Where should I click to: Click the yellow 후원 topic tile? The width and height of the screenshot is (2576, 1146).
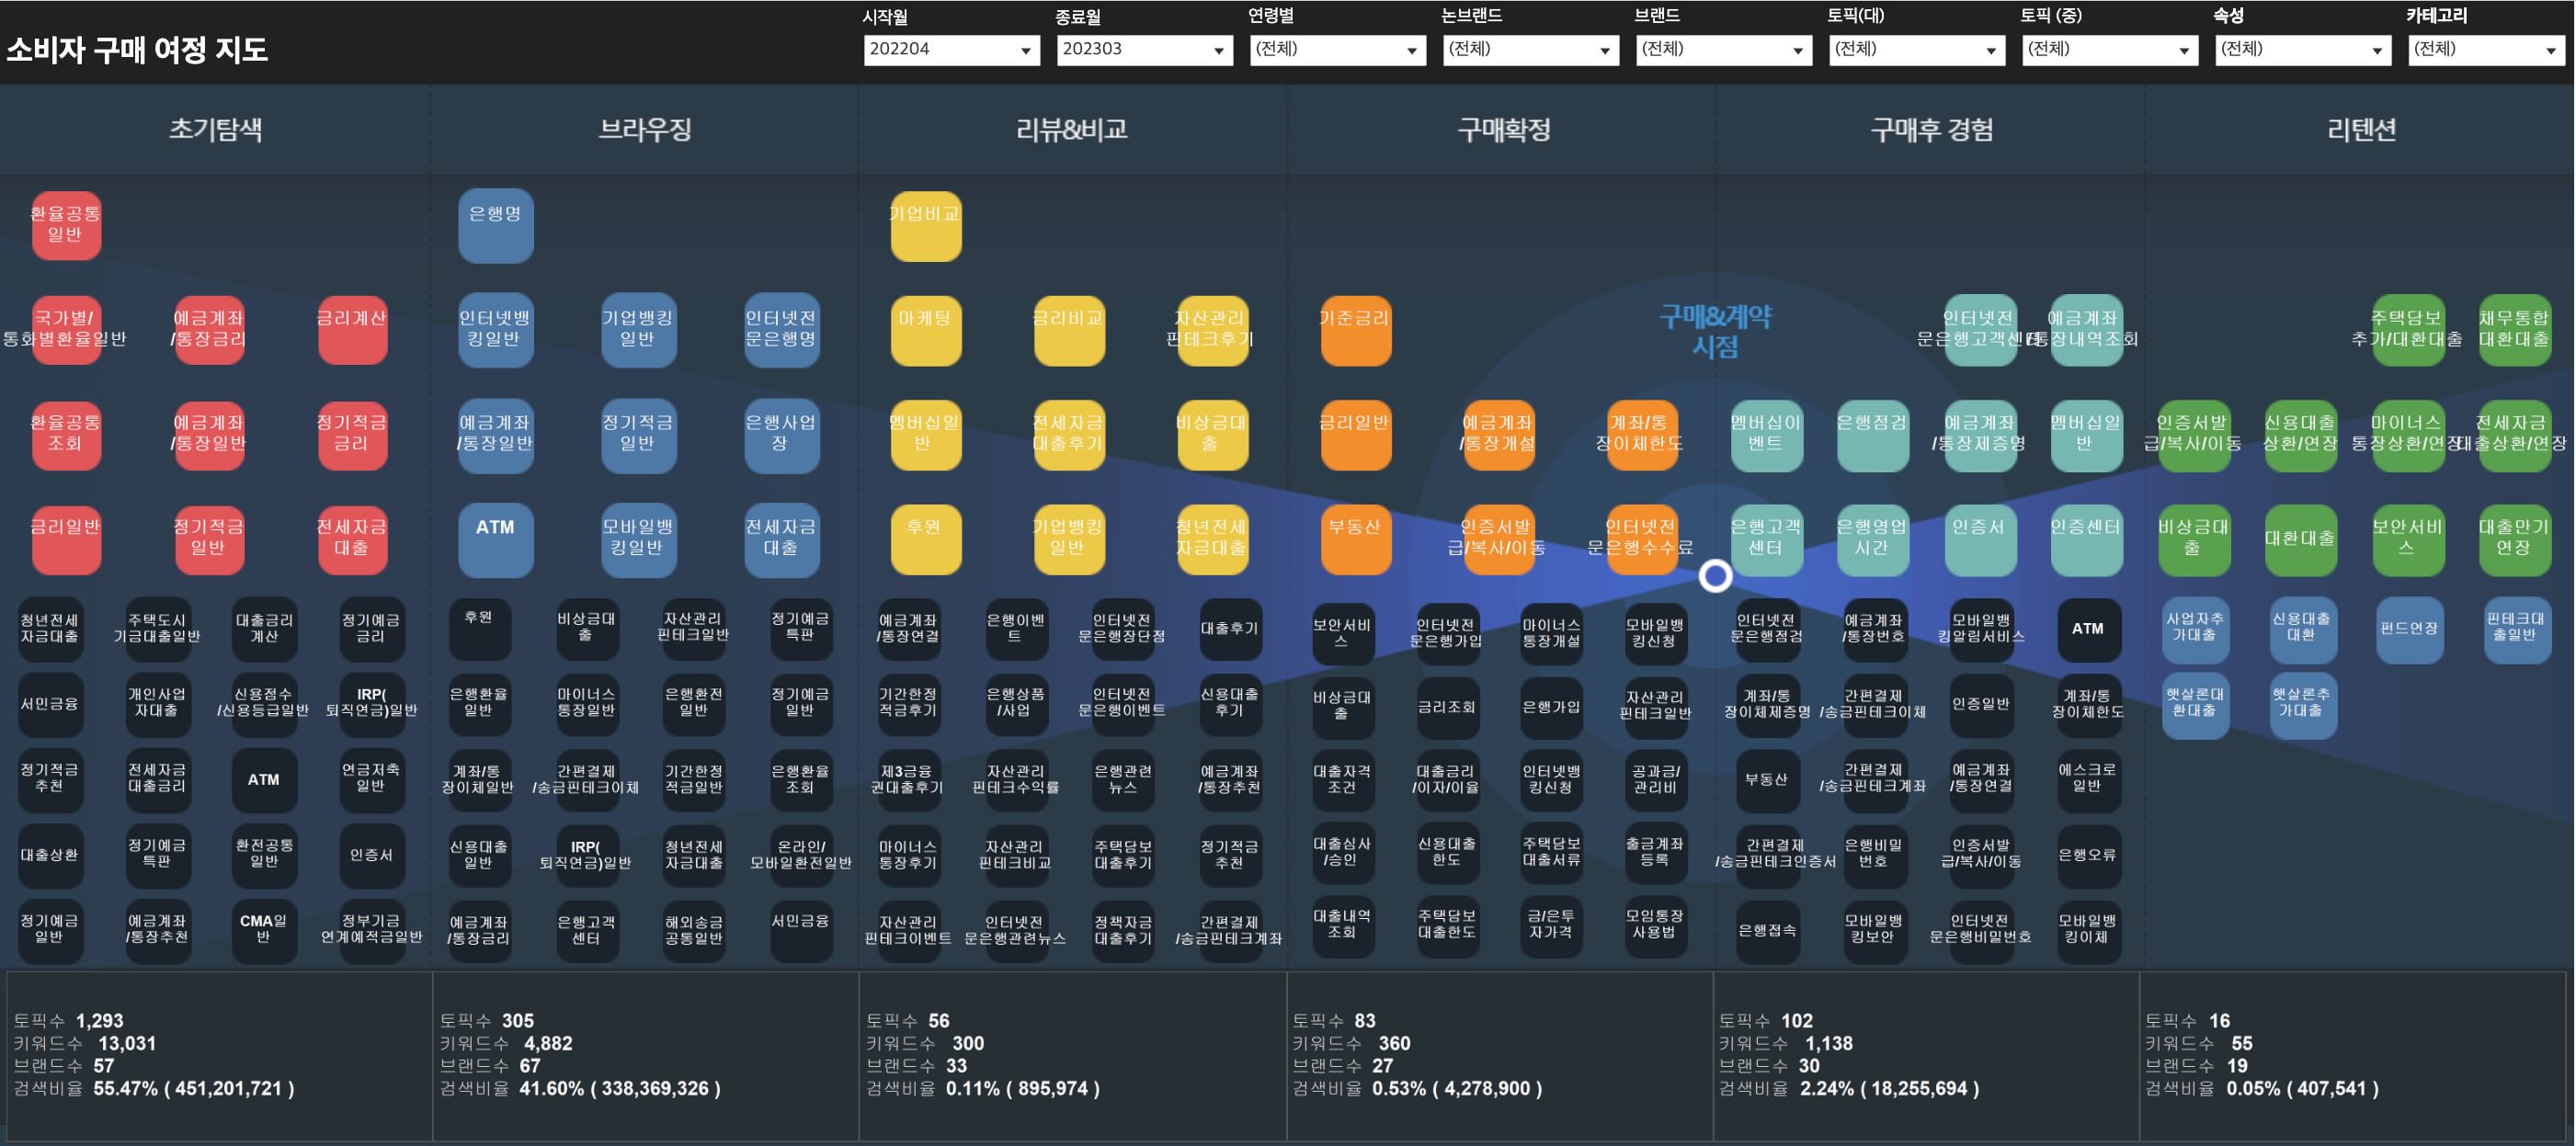click(925, 539)
